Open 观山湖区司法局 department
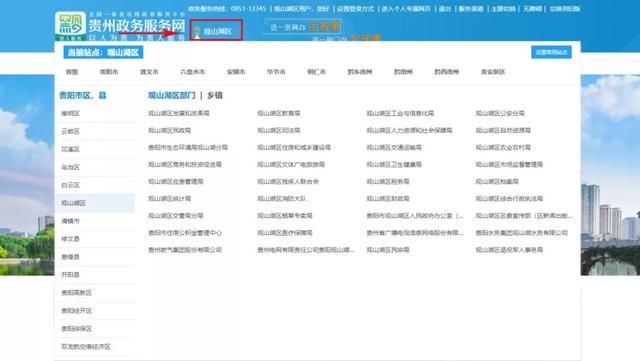The image size is (640, 361). pos(279,131)
